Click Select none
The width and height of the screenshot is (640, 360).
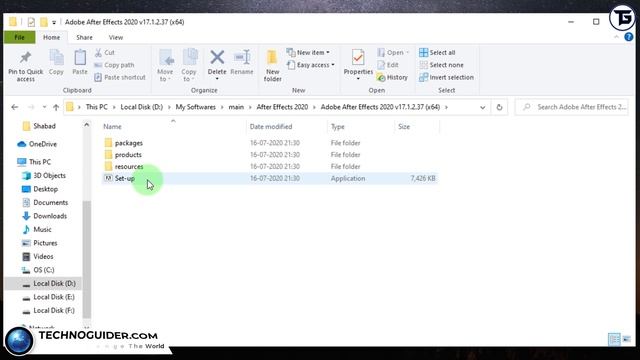tap(442, 65)
